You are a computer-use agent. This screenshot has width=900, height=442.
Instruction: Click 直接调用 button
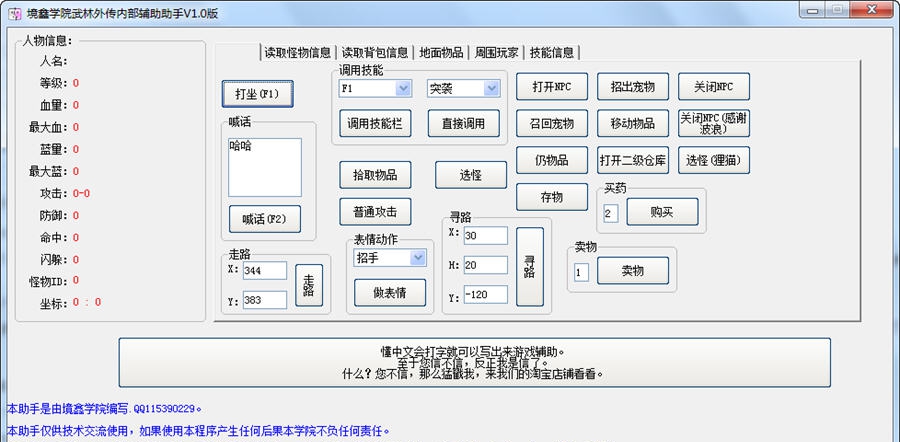pyautogui.click(x=463, y=123)
